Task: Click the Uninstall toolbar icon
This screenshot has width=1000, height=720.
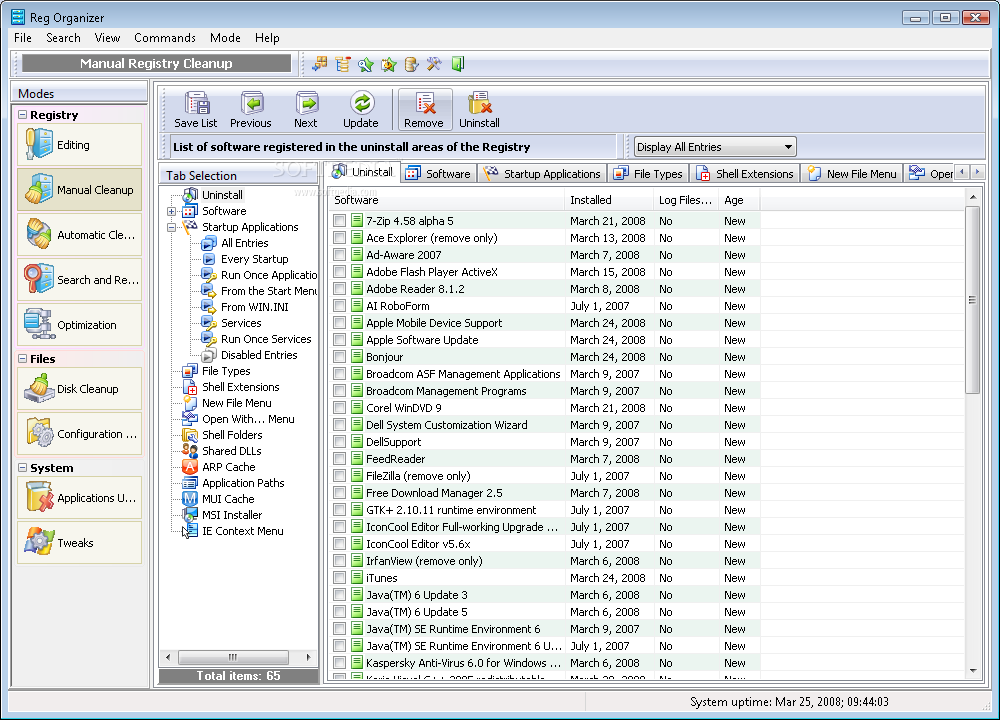Action: [x=479, y=104]
